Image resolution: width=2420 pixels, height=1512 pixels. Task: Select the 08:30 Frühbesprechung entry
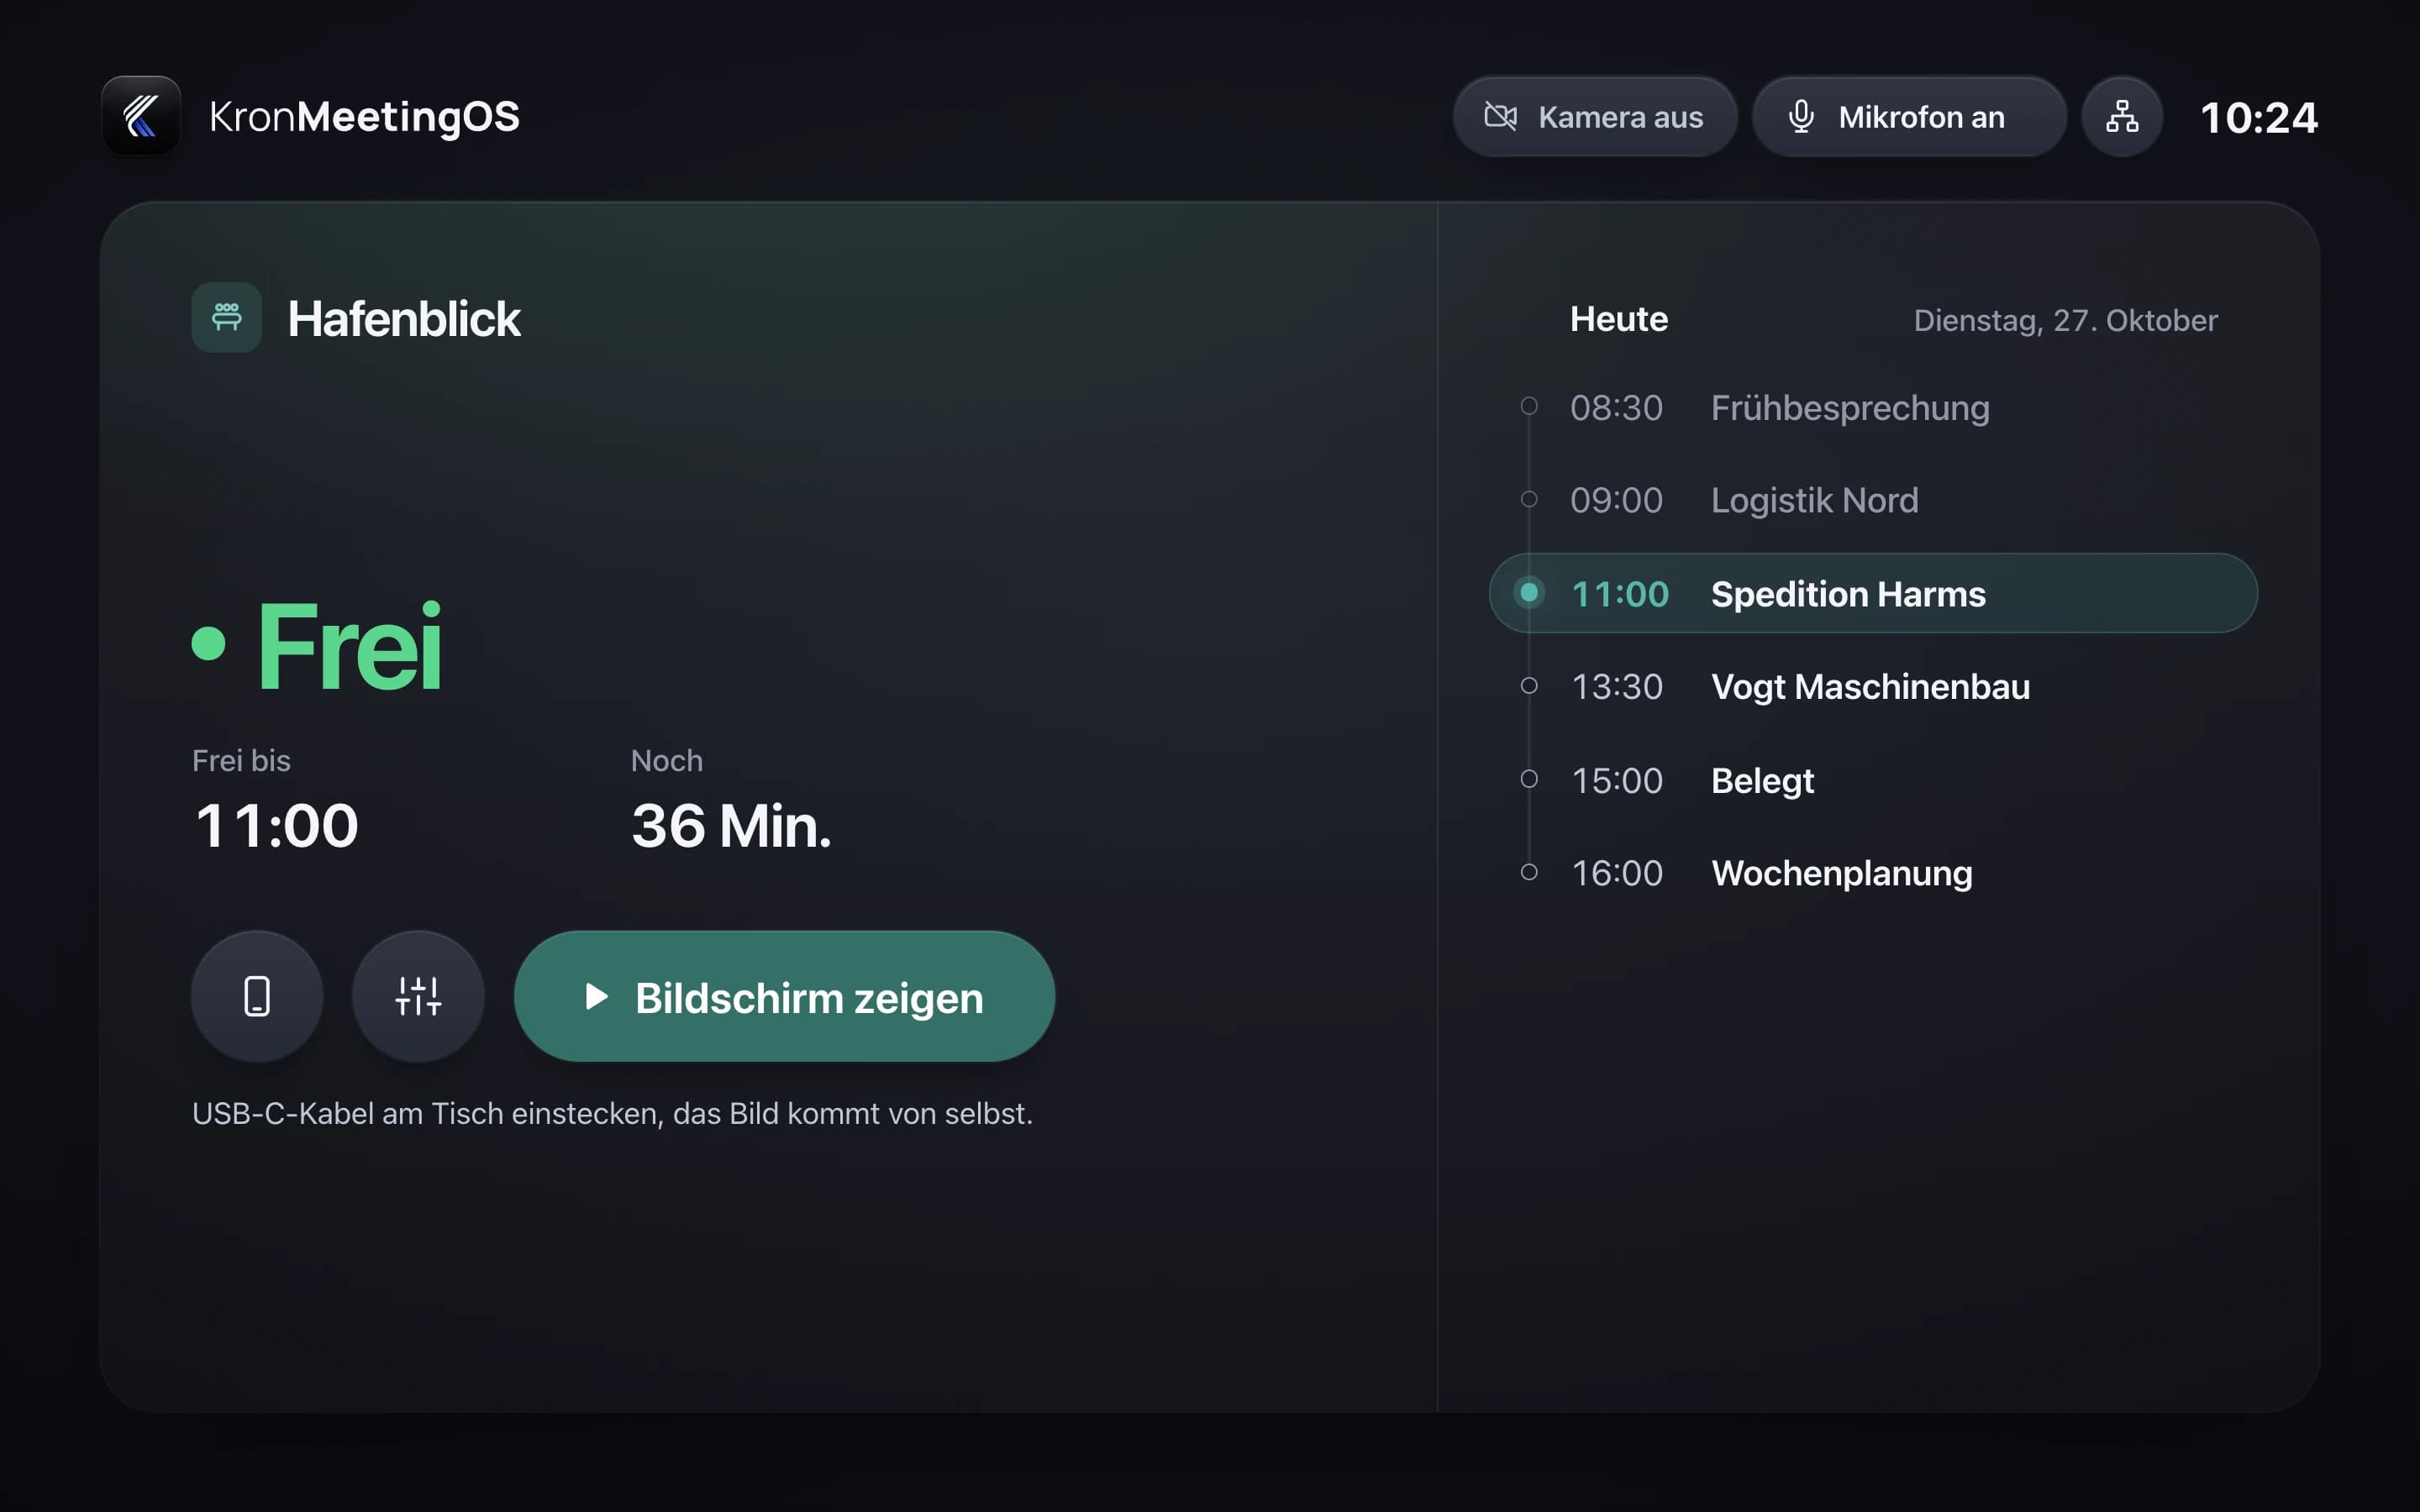pos(1873,407)
